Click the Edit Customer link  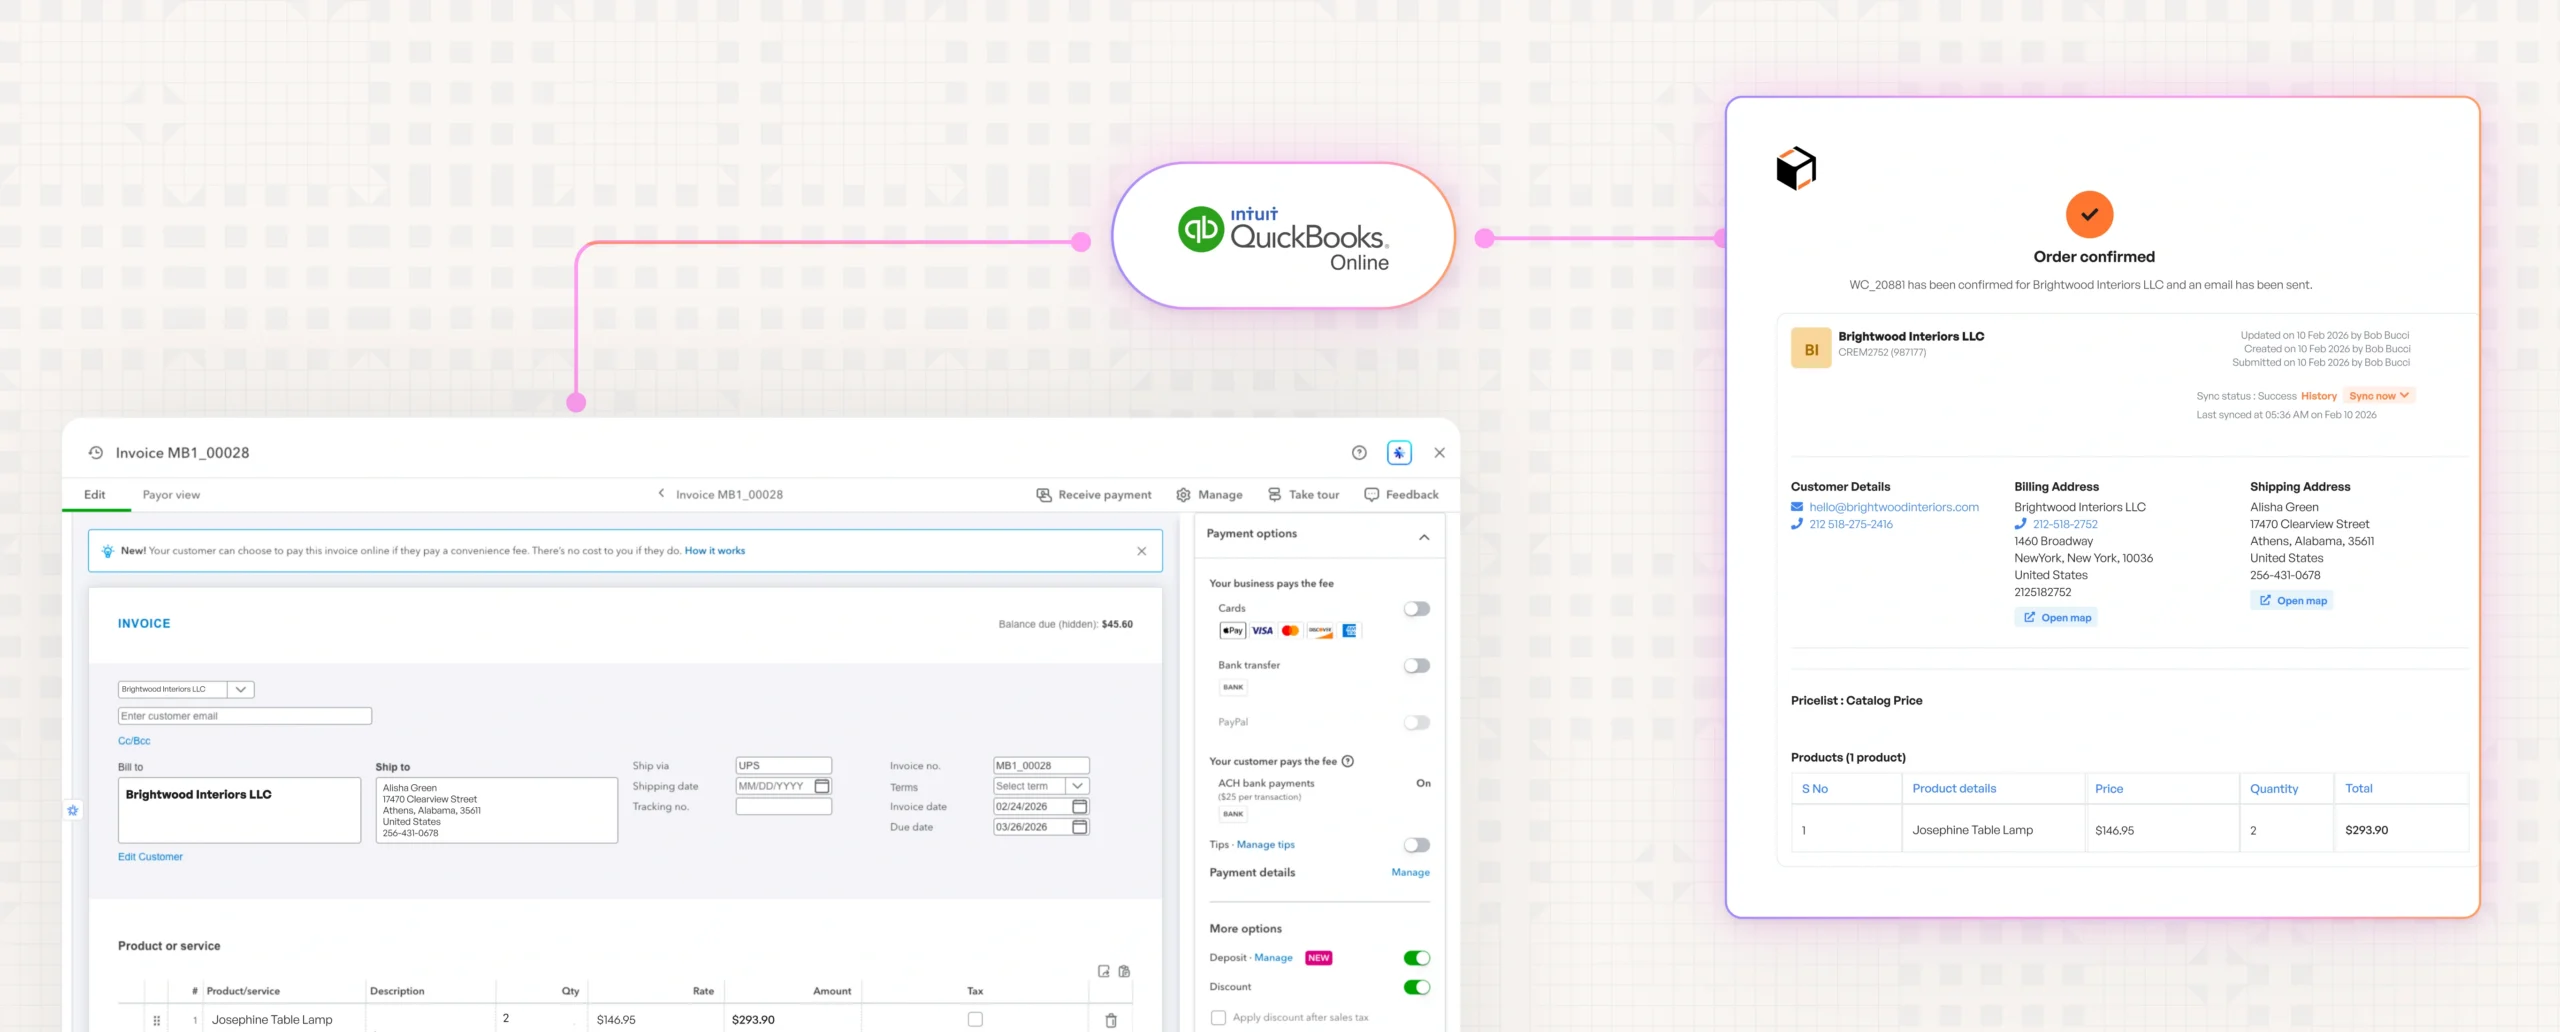pyautogui.click(x=150, y=857)
